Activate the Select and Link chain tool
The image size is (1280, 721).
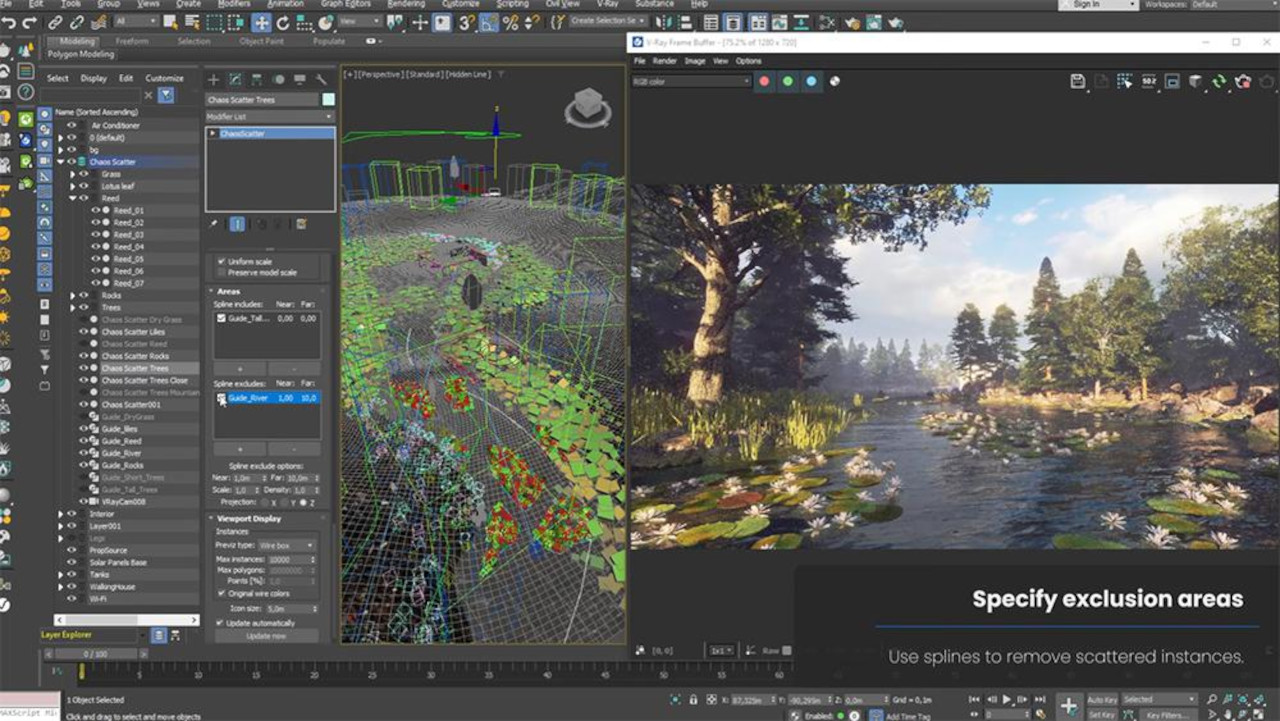click(x=56, y=22)
